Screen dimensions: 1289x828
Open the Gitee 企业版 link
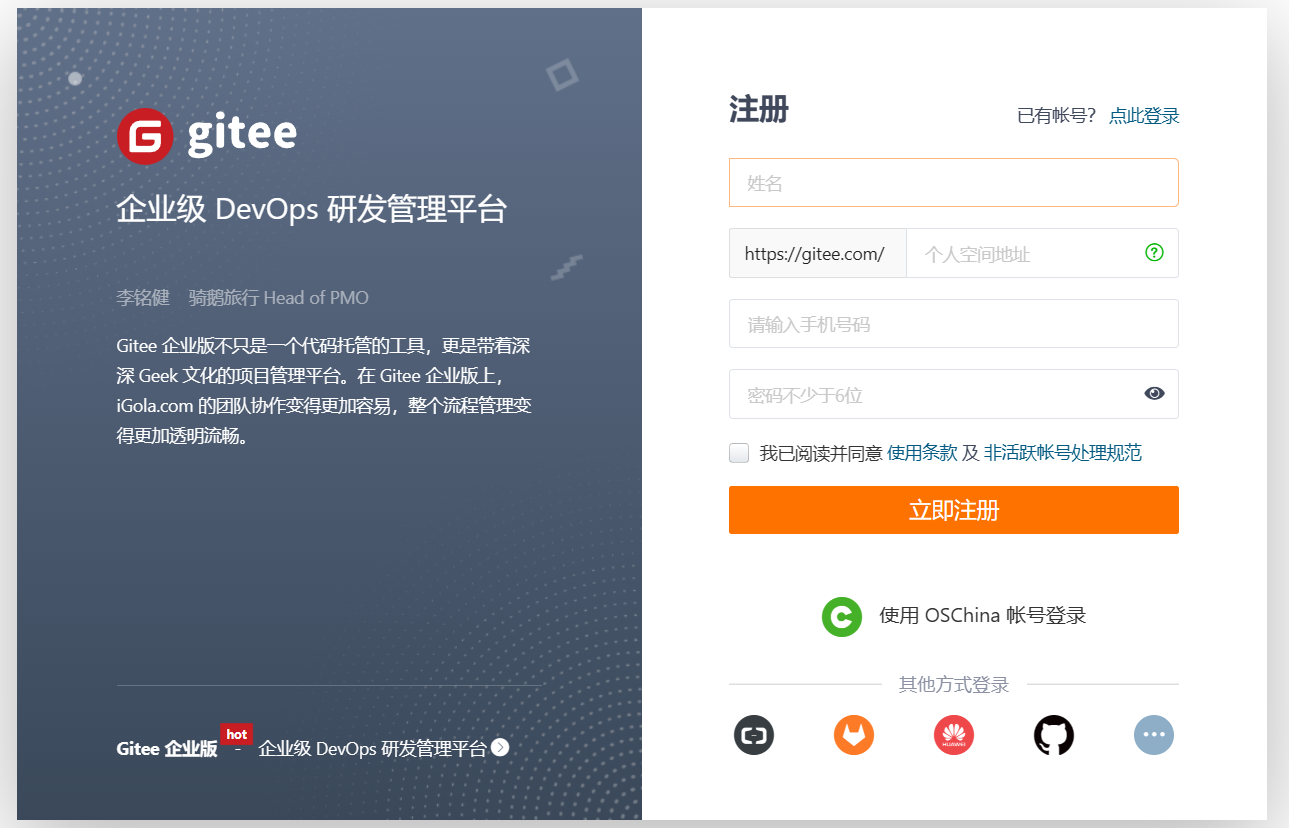pos(167,749)
